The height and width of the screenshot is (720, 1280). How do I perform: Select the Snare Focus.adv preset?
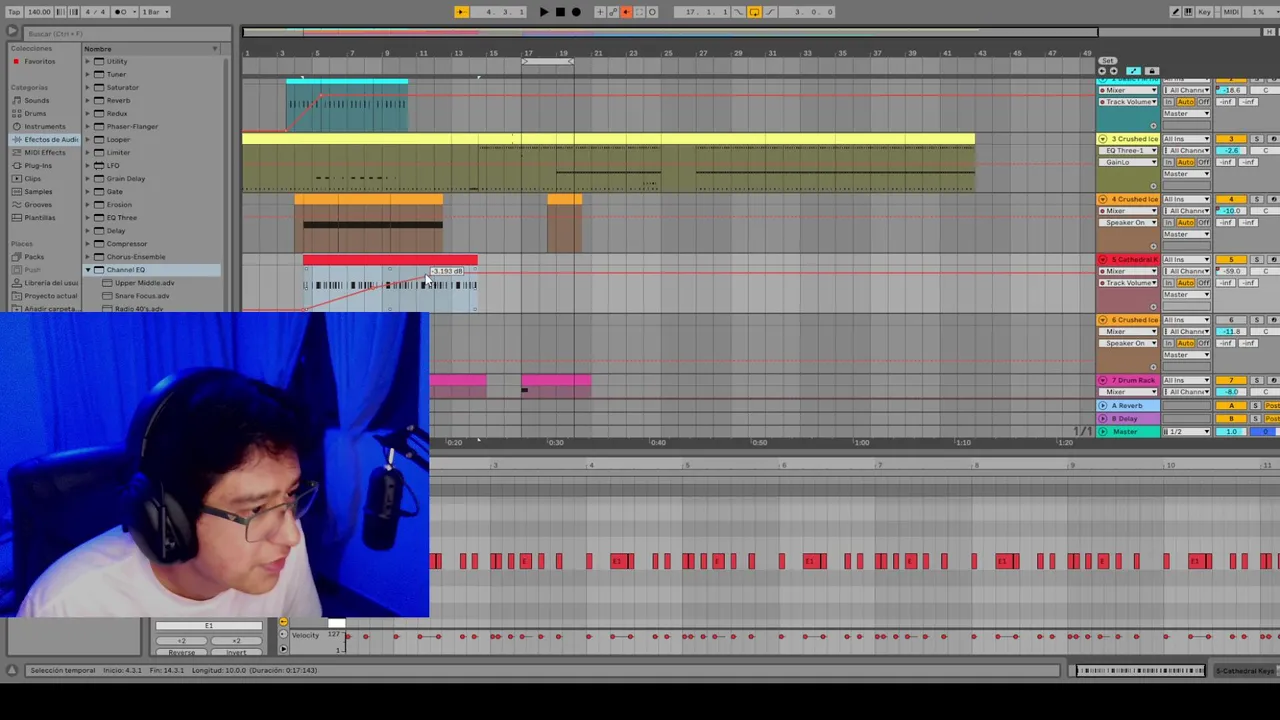[x=142, y=296]
